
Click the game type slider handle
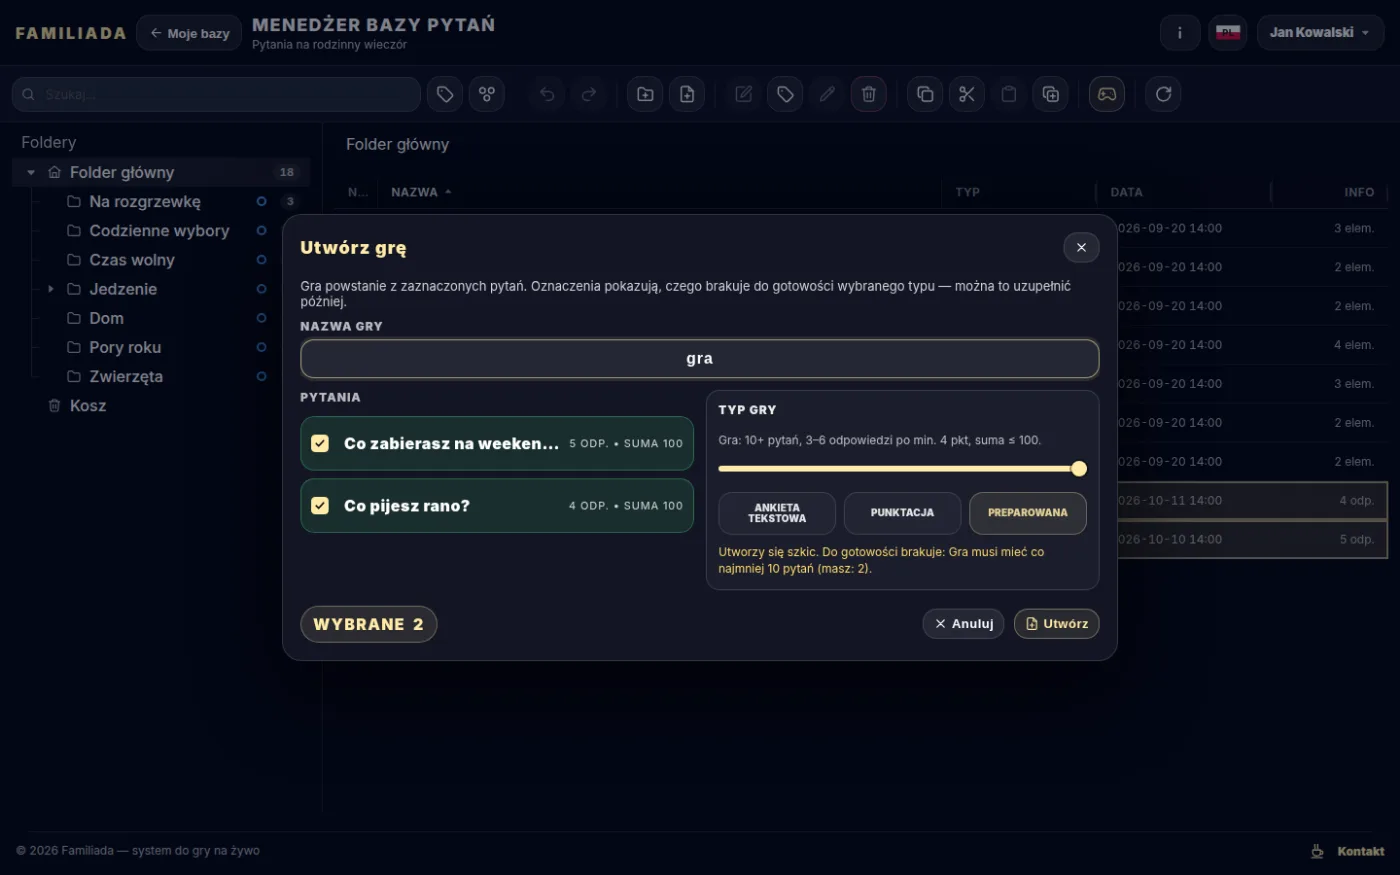(x=1079, y=468)
